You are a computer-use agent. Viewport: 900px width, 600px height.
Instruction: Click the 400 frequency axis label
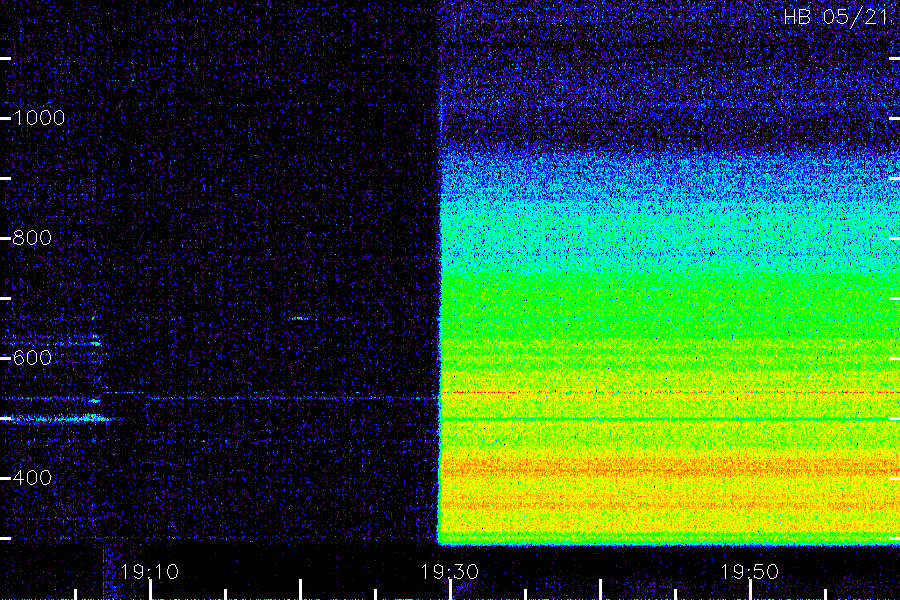click(x=32, y=478)
